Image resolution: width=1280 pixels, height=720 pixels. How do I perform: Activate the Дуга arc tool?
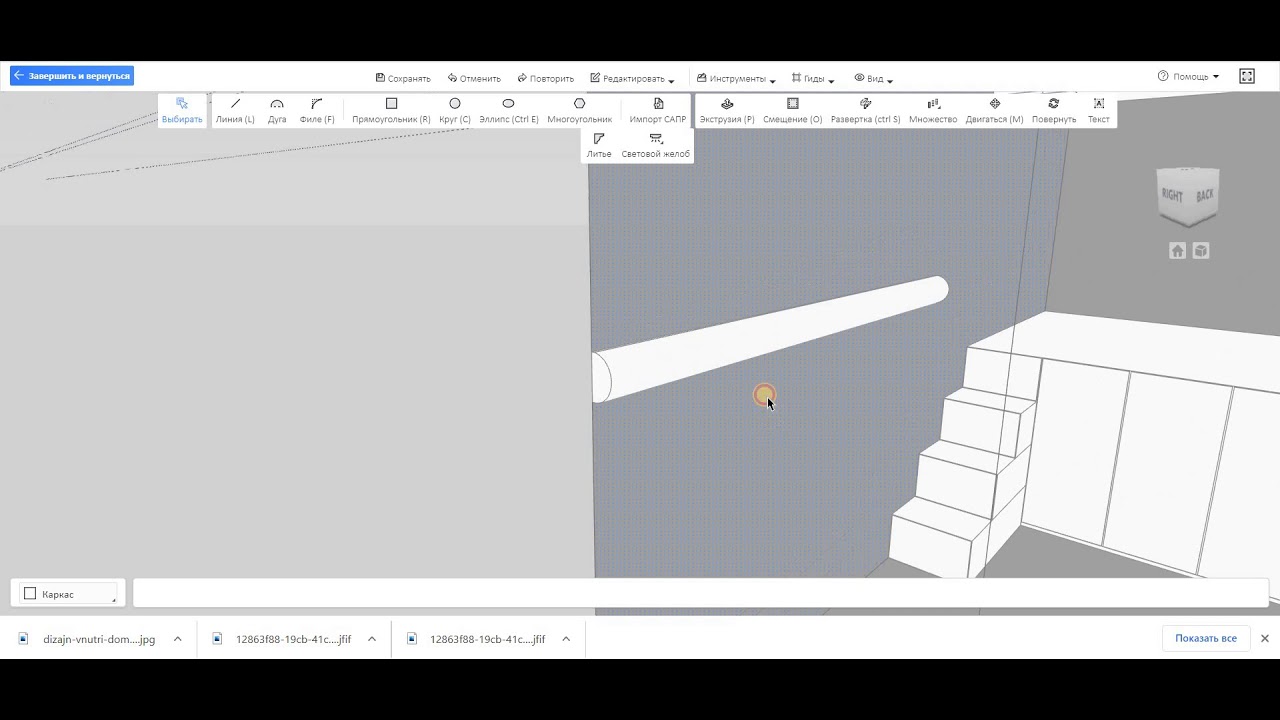(x=277, y=110)
